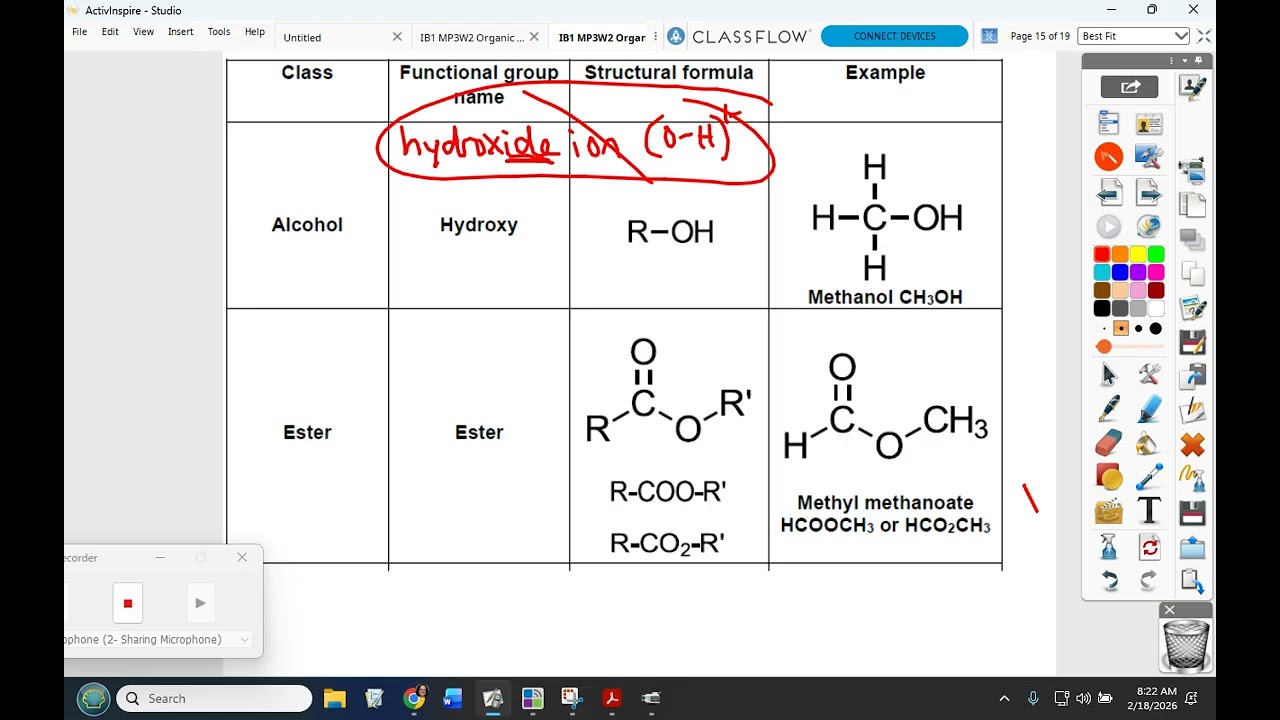Select the Connector tool

point(1149,477)
